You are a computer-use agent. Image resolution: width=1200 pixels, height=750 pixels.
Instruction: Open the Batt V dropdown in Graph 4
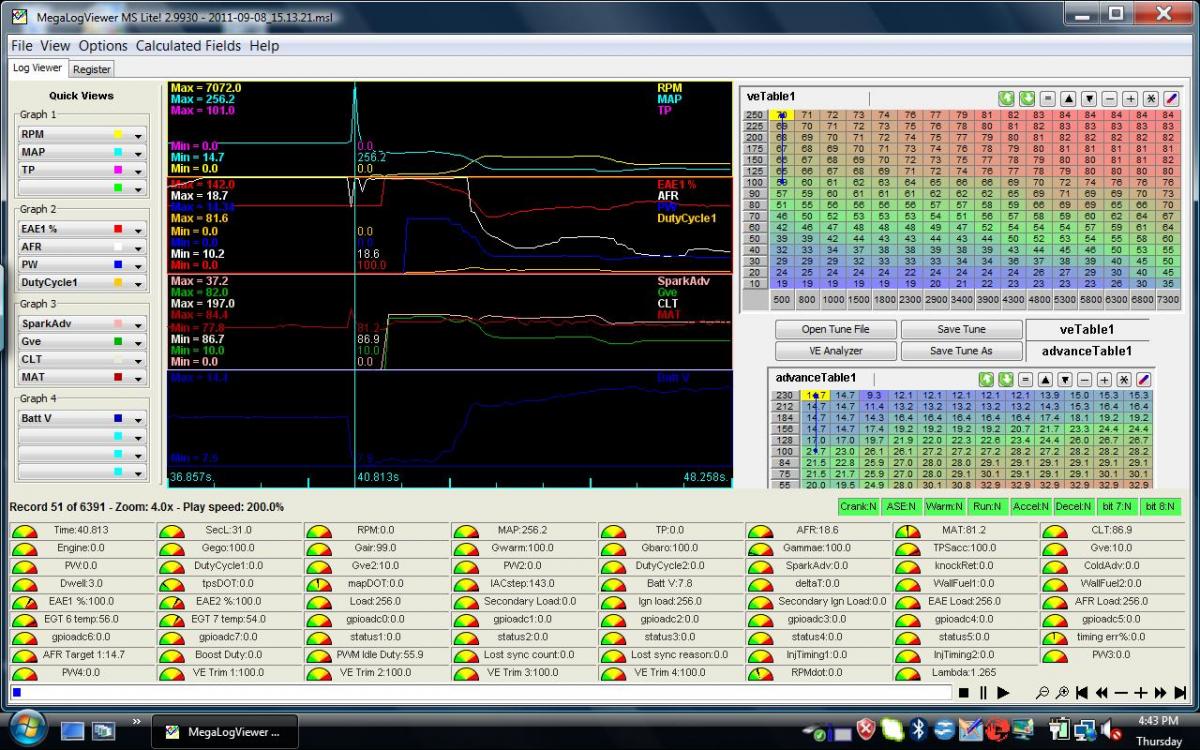pyautogui.click(x=139, y=420)
